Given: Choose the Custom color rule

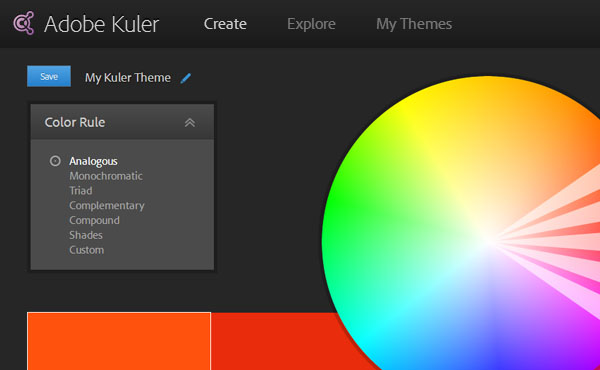Looking at the screenshot, I should click(x=86, y=250).
